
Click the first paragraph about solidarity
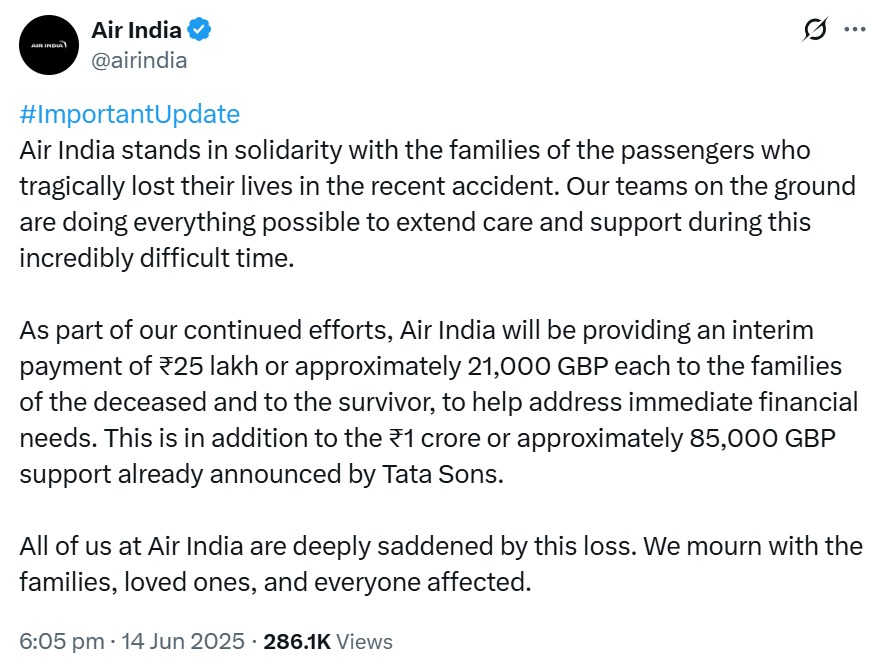coord(437,204)
